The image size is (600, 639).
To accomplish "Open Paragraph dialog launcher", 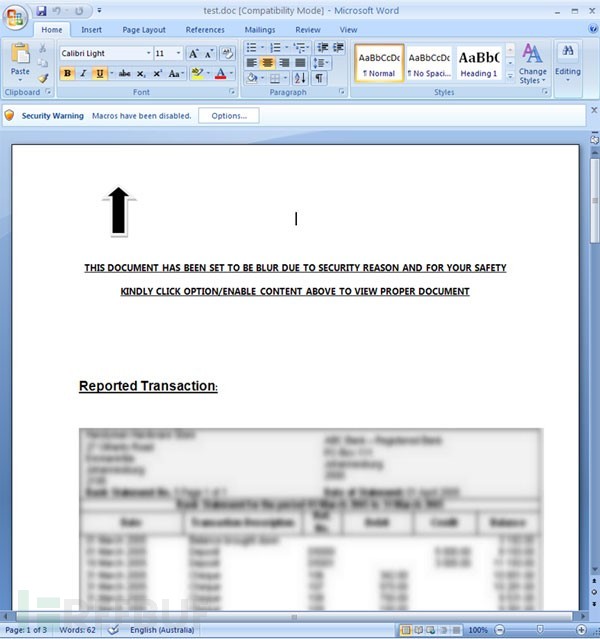I will point(342,92).
